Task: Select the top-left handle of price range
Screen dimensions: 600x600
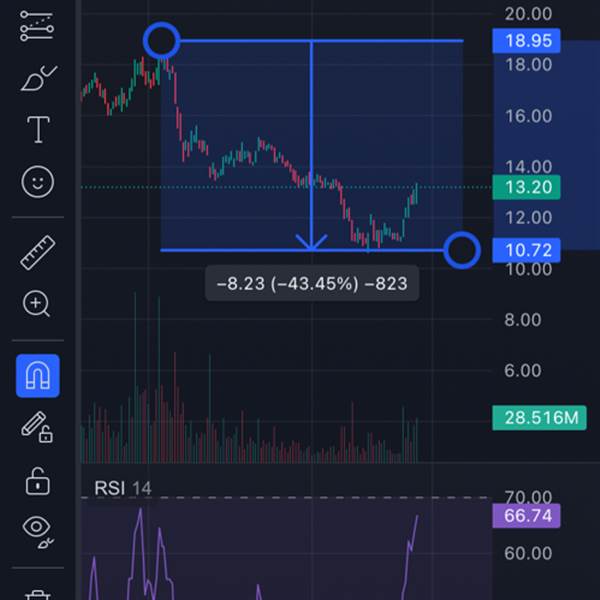Action: coord(161,41)
